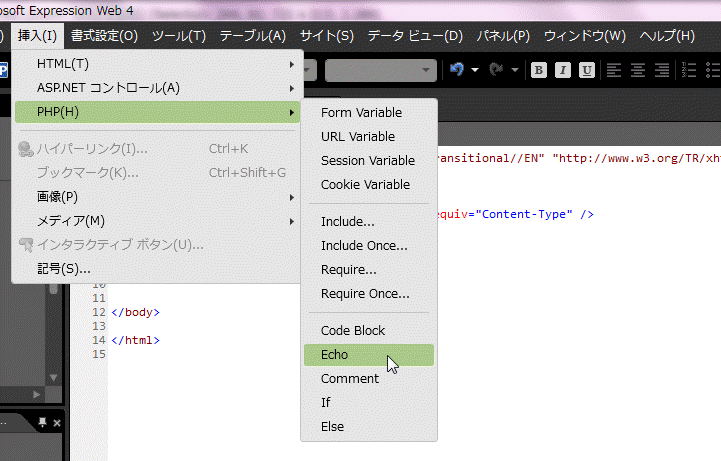
Task: Toggle Italic formatting button
Action: point(563,70)
